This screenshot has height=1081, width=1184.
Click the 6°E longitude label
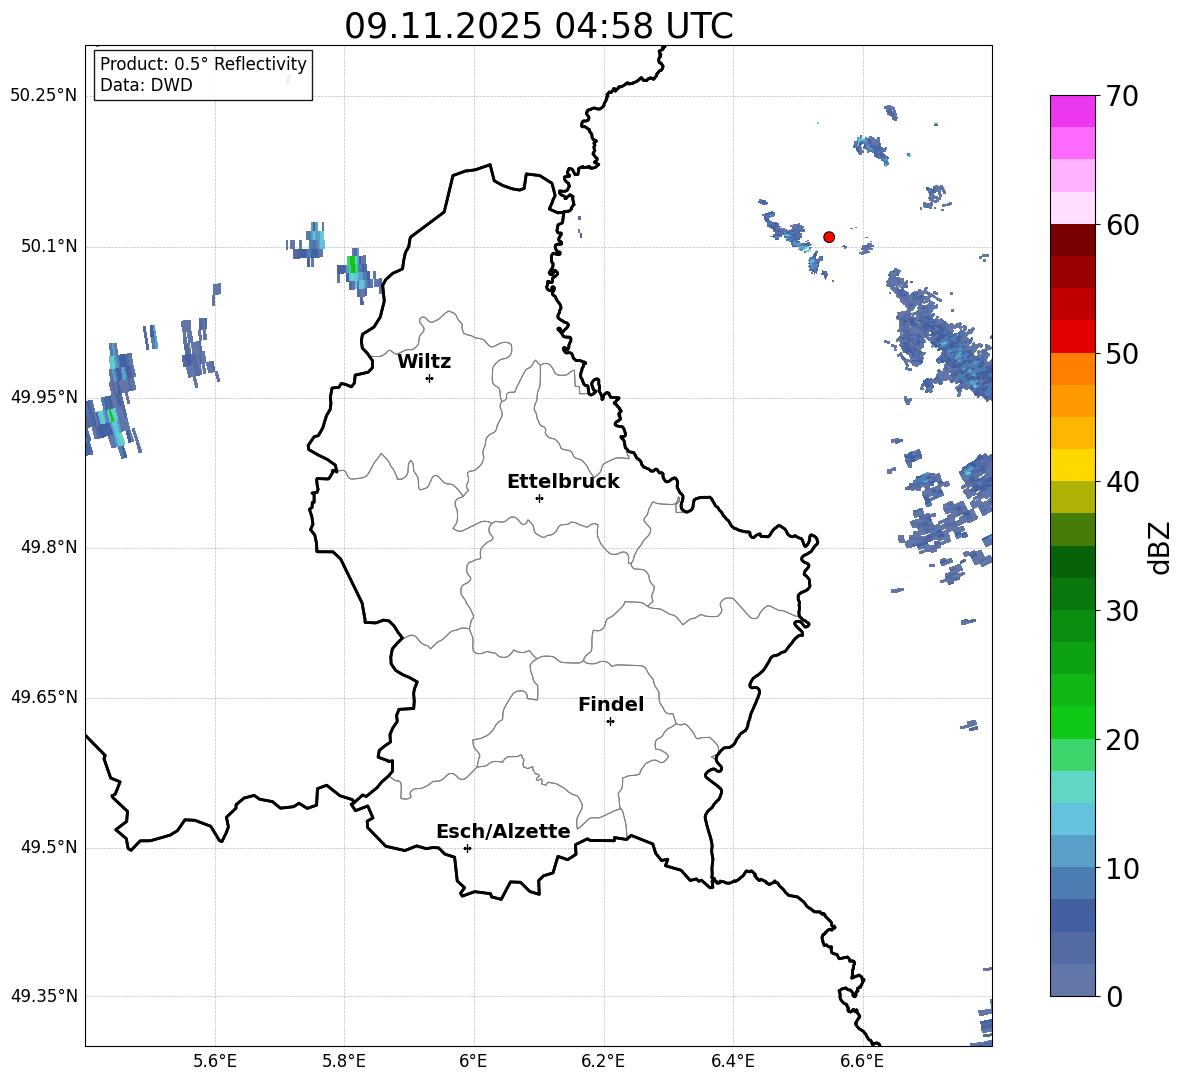(x=473, y=1061)
